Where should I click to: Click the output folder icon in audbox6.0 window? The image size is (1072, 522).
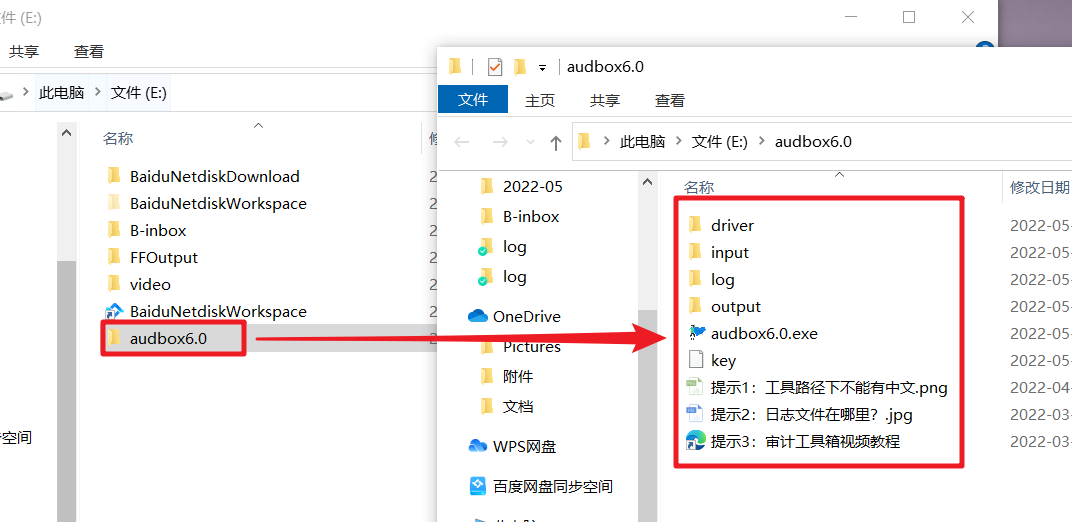click(x=695, y=306)
